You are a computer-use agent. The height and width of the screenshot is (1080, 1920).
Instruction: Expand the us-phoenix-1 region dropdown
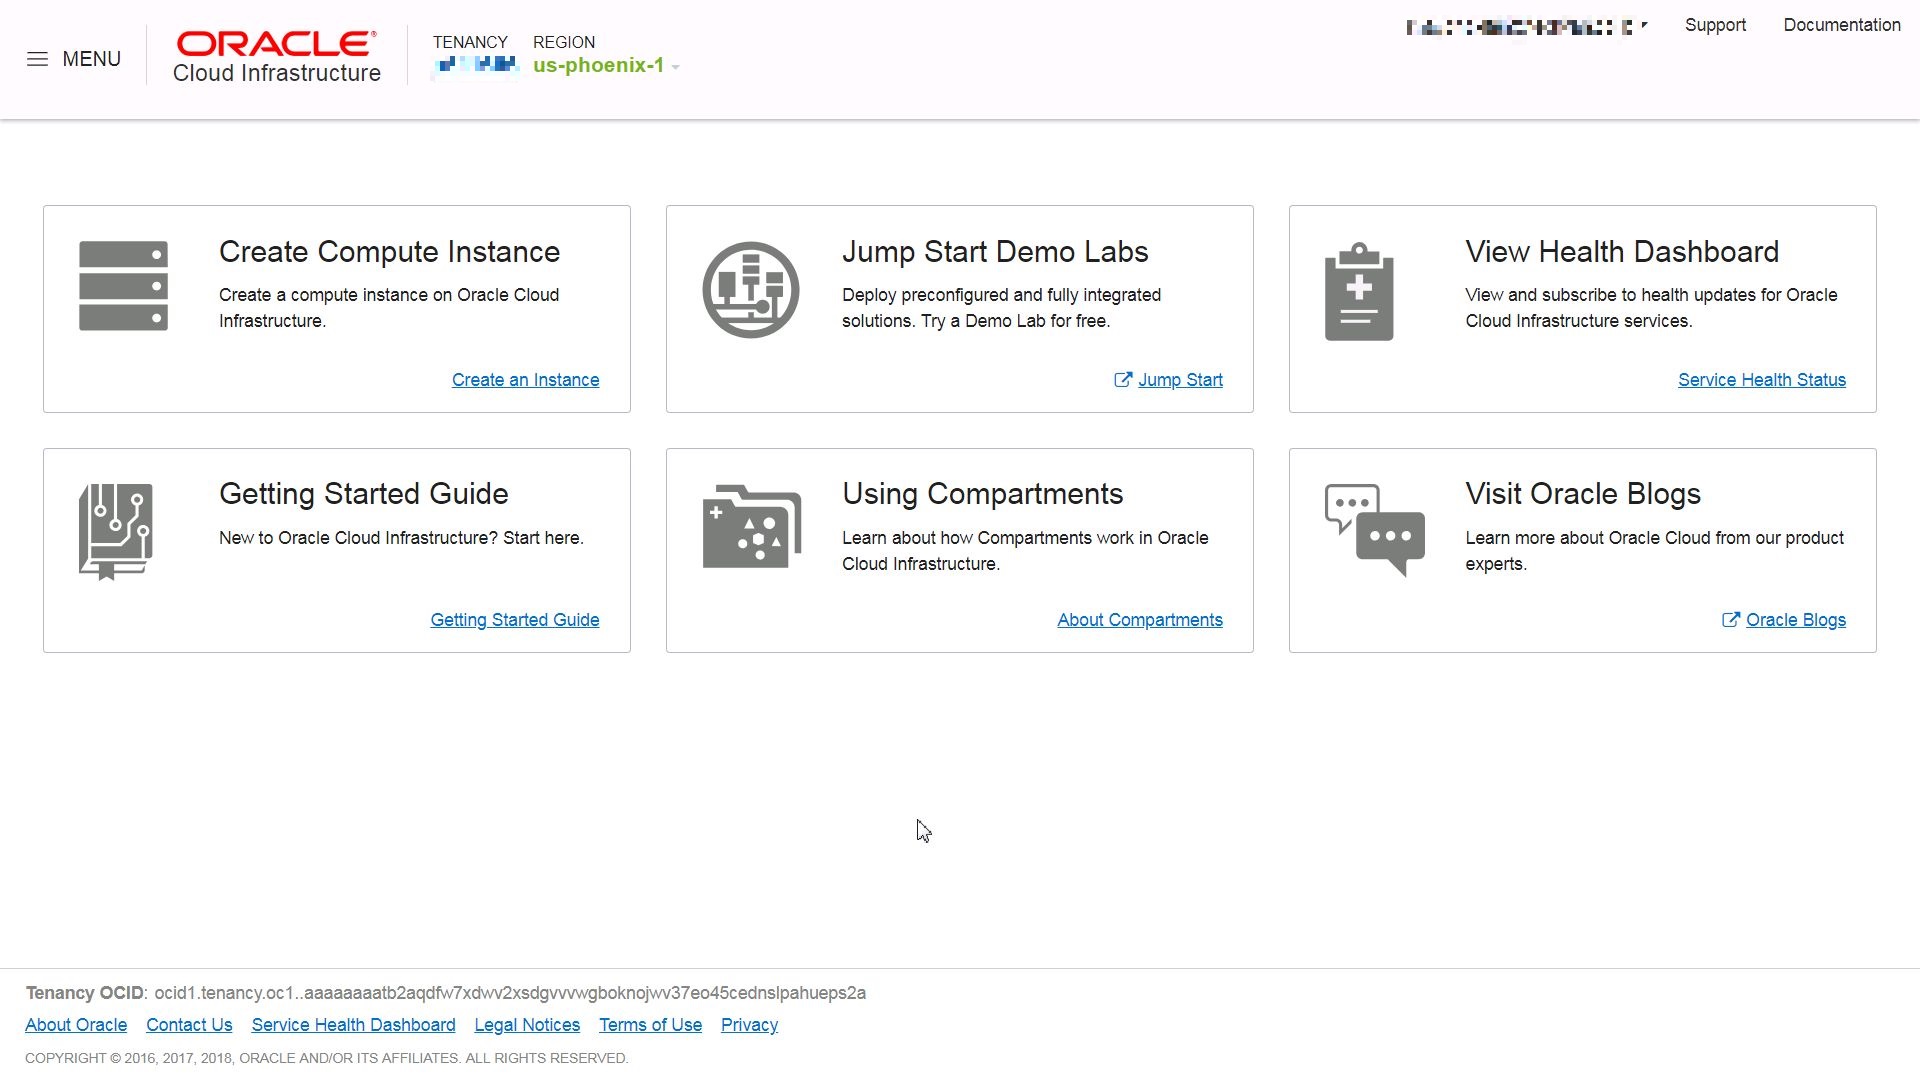click(606, 66)
